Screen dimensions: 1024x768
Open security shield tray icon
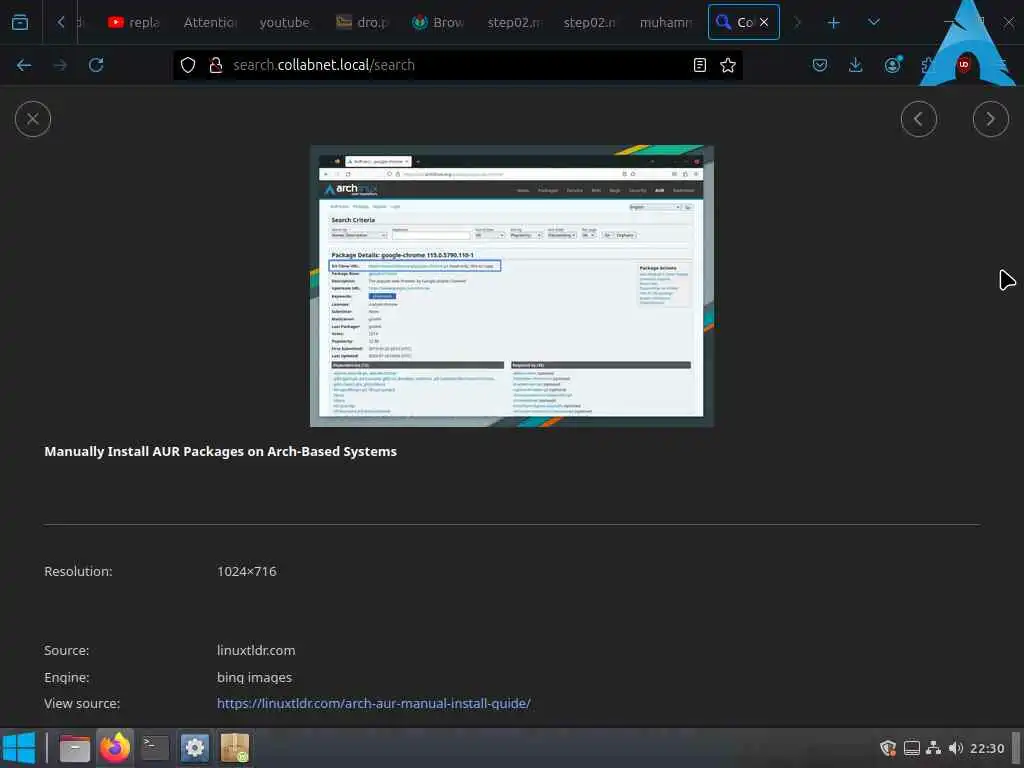coord(888,748)
